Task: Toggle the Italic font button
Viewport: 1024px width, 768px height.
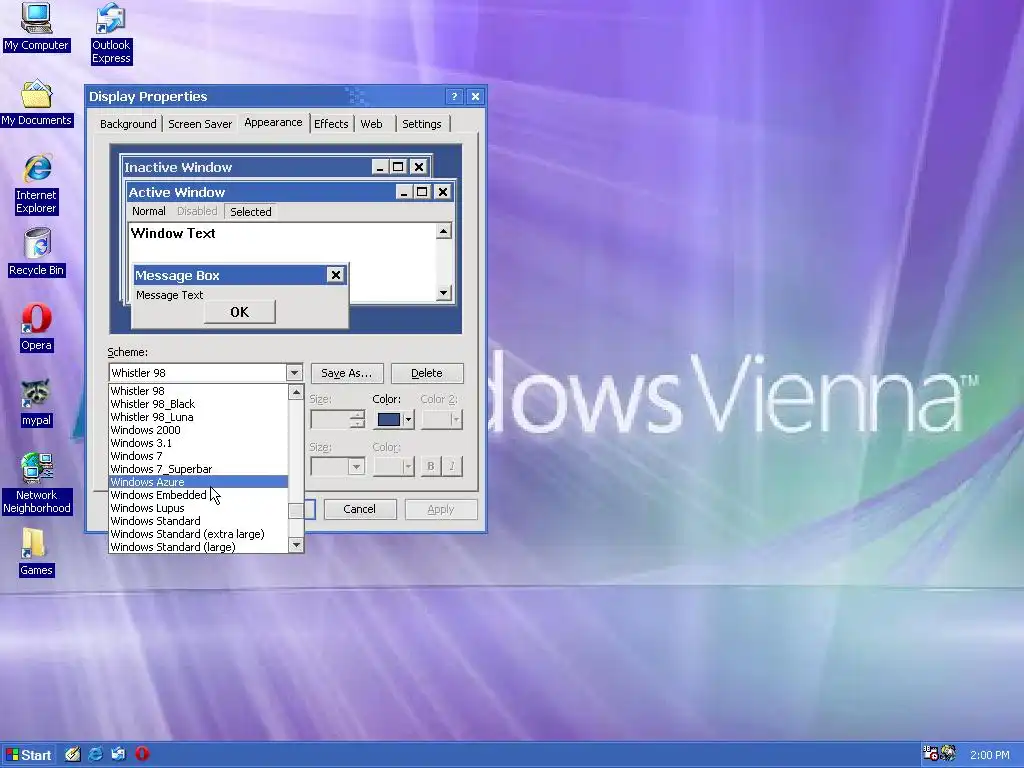Action: coord(452,466)
